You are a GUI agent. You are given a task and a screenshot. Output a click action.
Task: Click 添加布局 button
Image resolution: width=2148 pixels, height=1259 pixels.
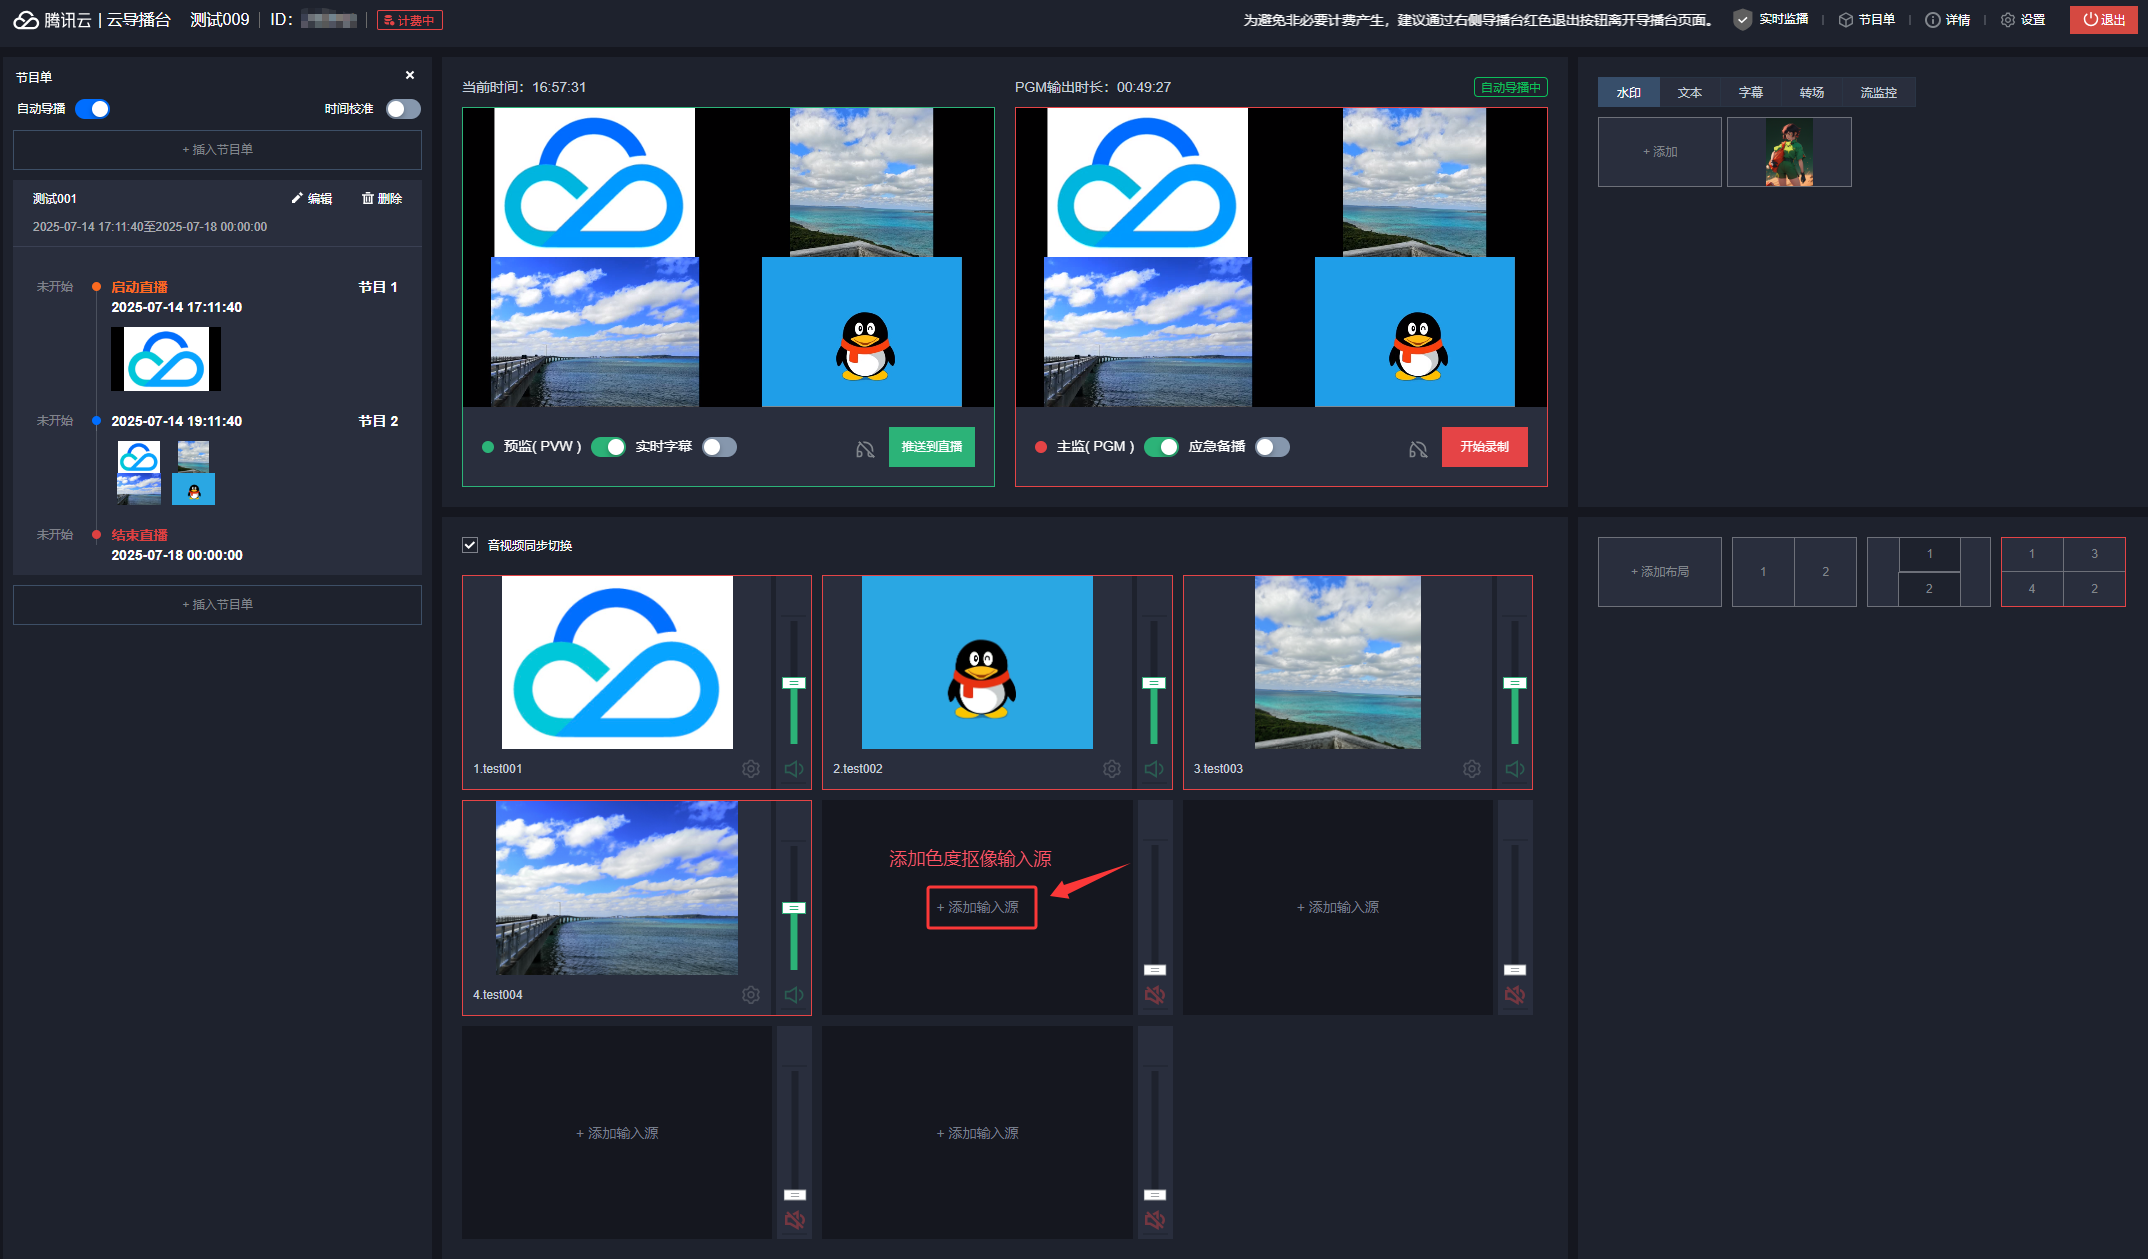(1660, 572)
